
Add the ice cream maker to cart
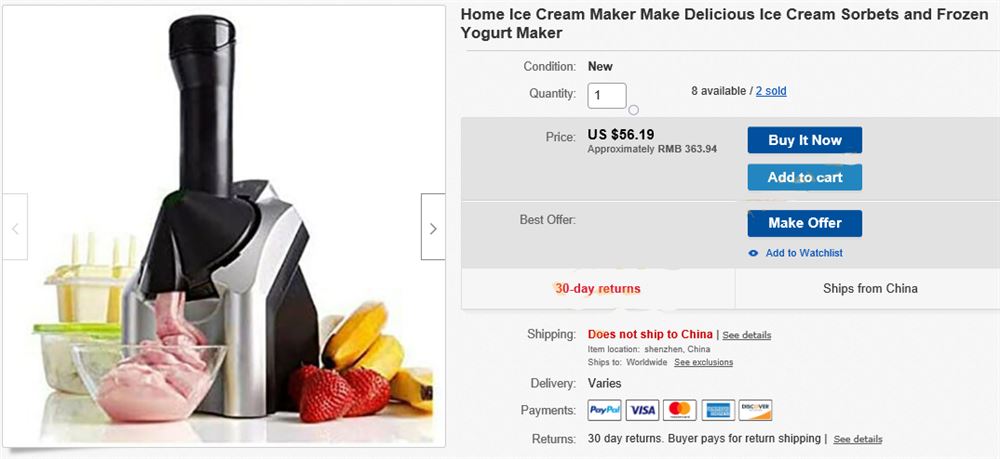(804, 177)
